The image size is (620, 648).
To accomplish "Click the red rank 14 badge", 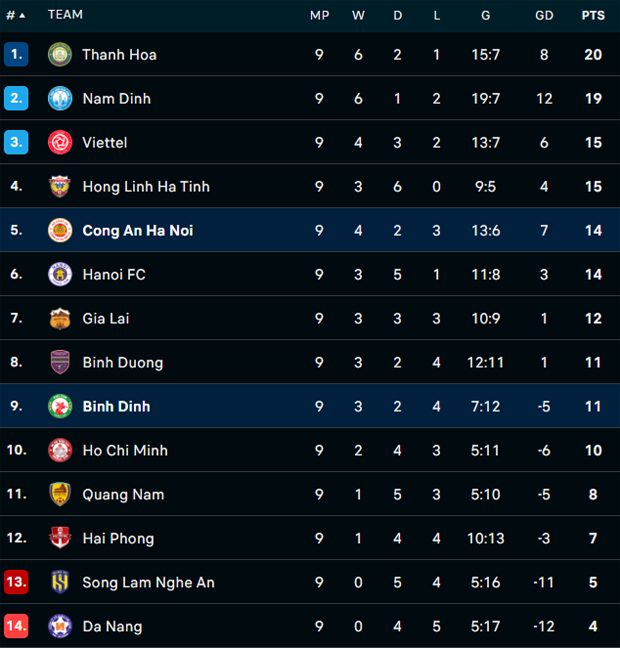I will 16,627.
